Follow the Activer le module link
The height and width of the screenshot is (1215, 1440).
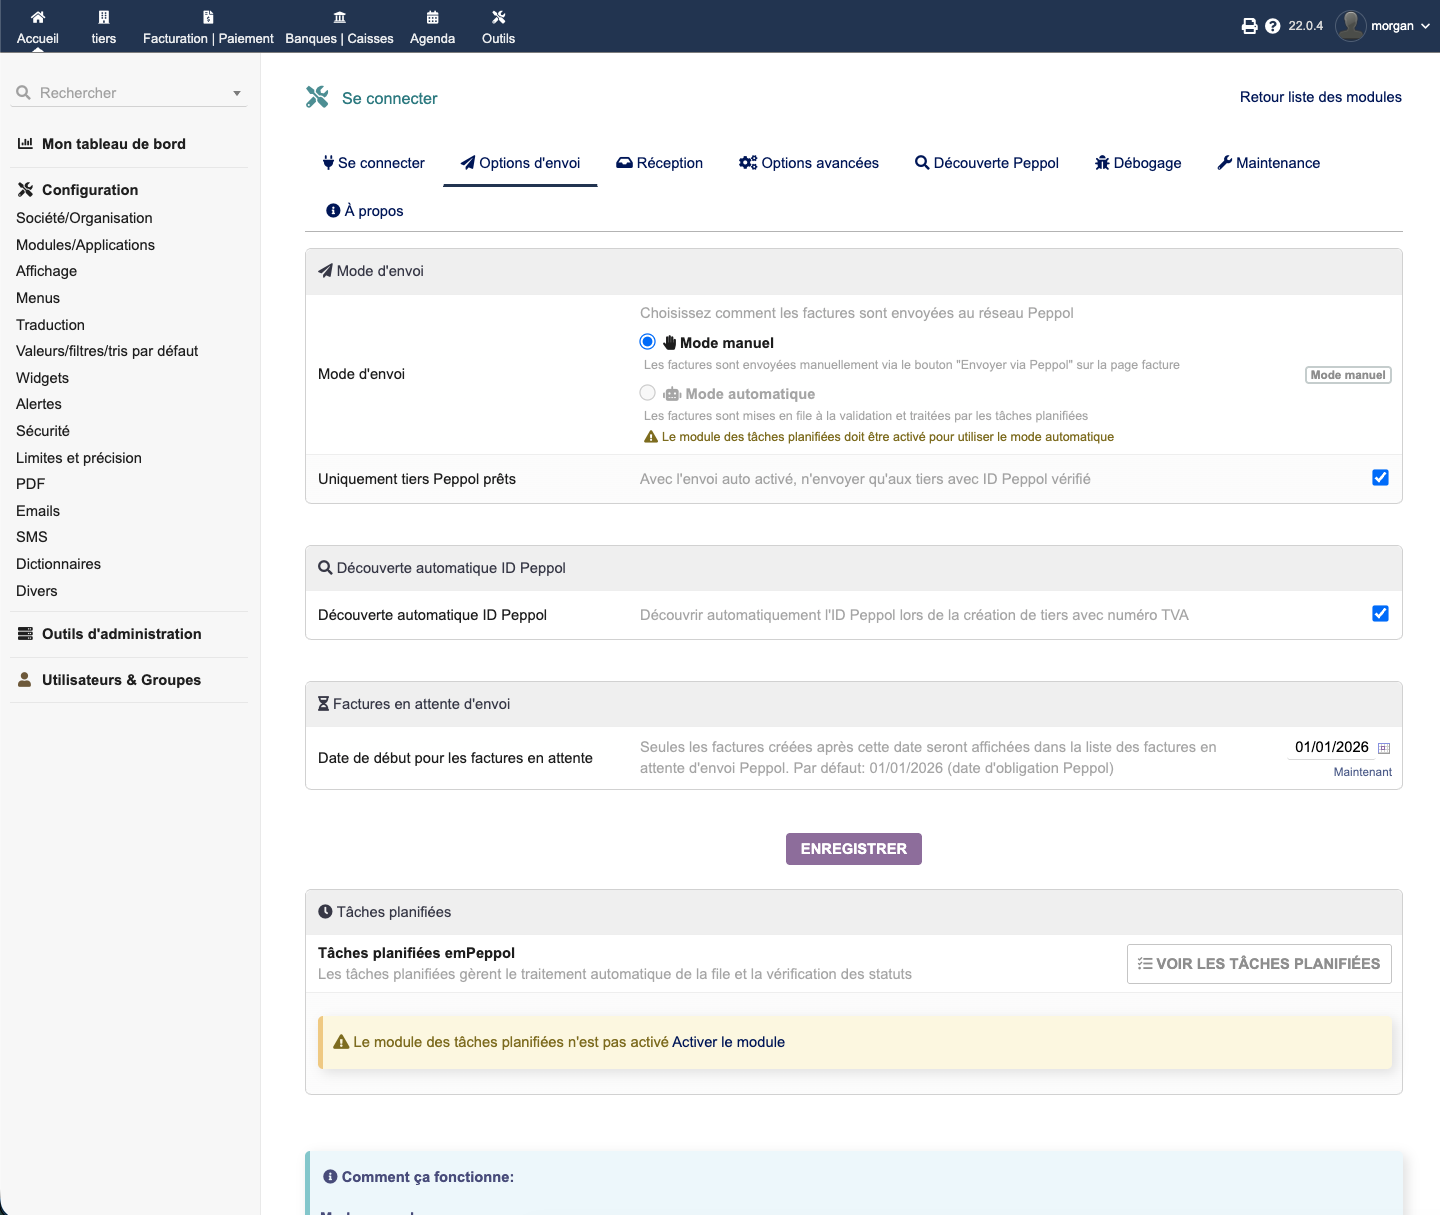(x=728, y=1042)
